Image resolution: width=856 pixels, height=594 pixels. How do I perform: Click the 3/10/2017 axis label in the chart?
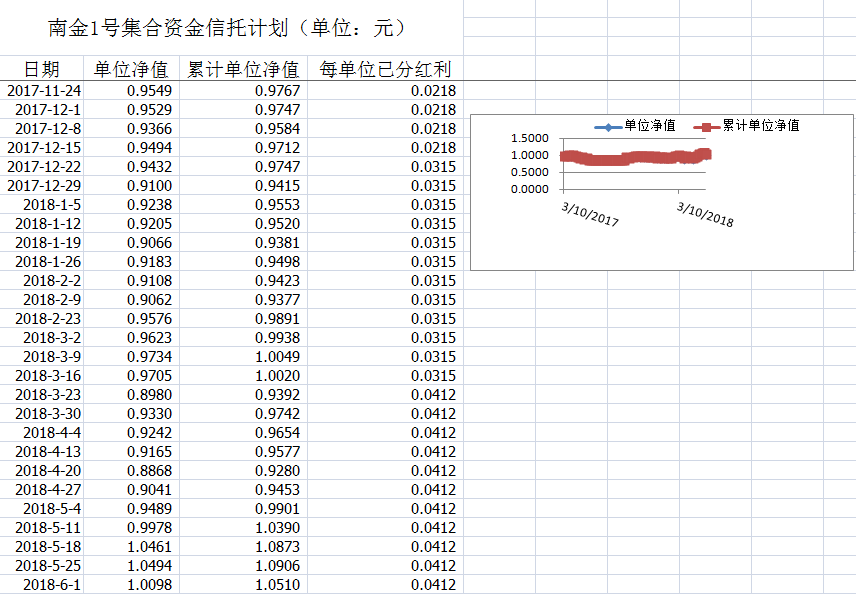pyautogui.click(x=590, y=213)
